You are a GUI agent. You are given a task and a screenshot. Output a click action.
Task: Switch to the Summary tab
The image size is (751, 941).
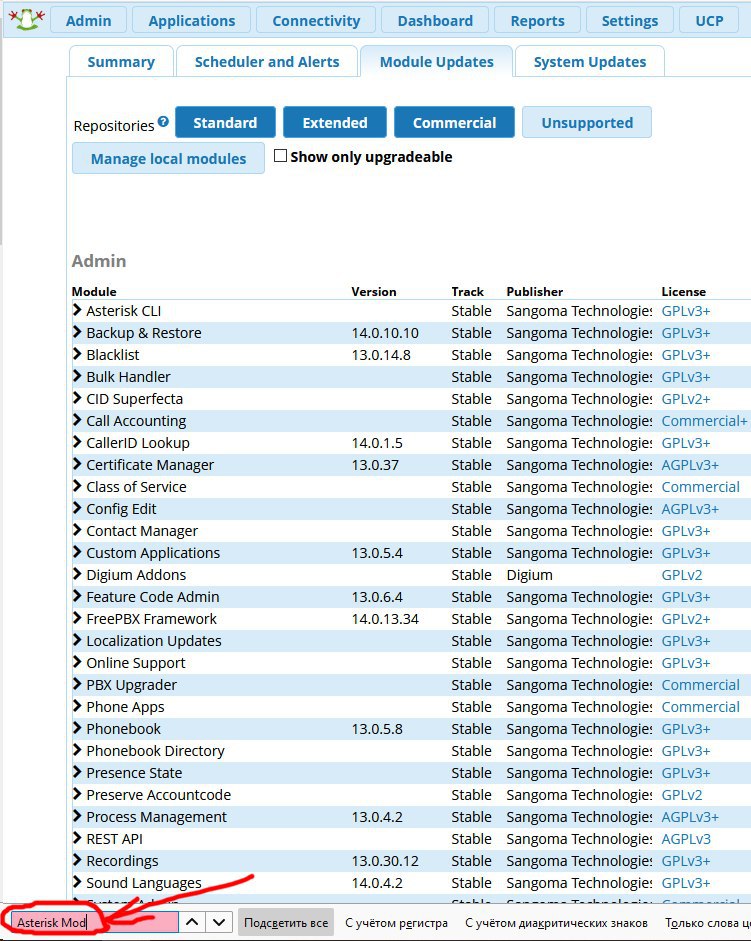121,62
